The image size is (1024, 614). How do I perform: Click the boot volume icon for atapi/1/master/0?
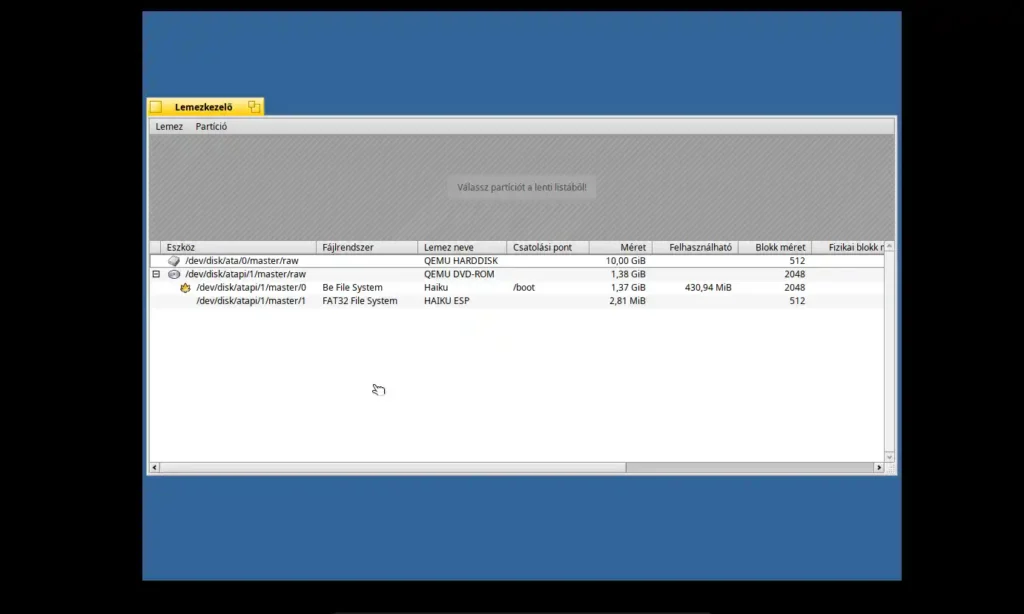click(x=185, y=287)
